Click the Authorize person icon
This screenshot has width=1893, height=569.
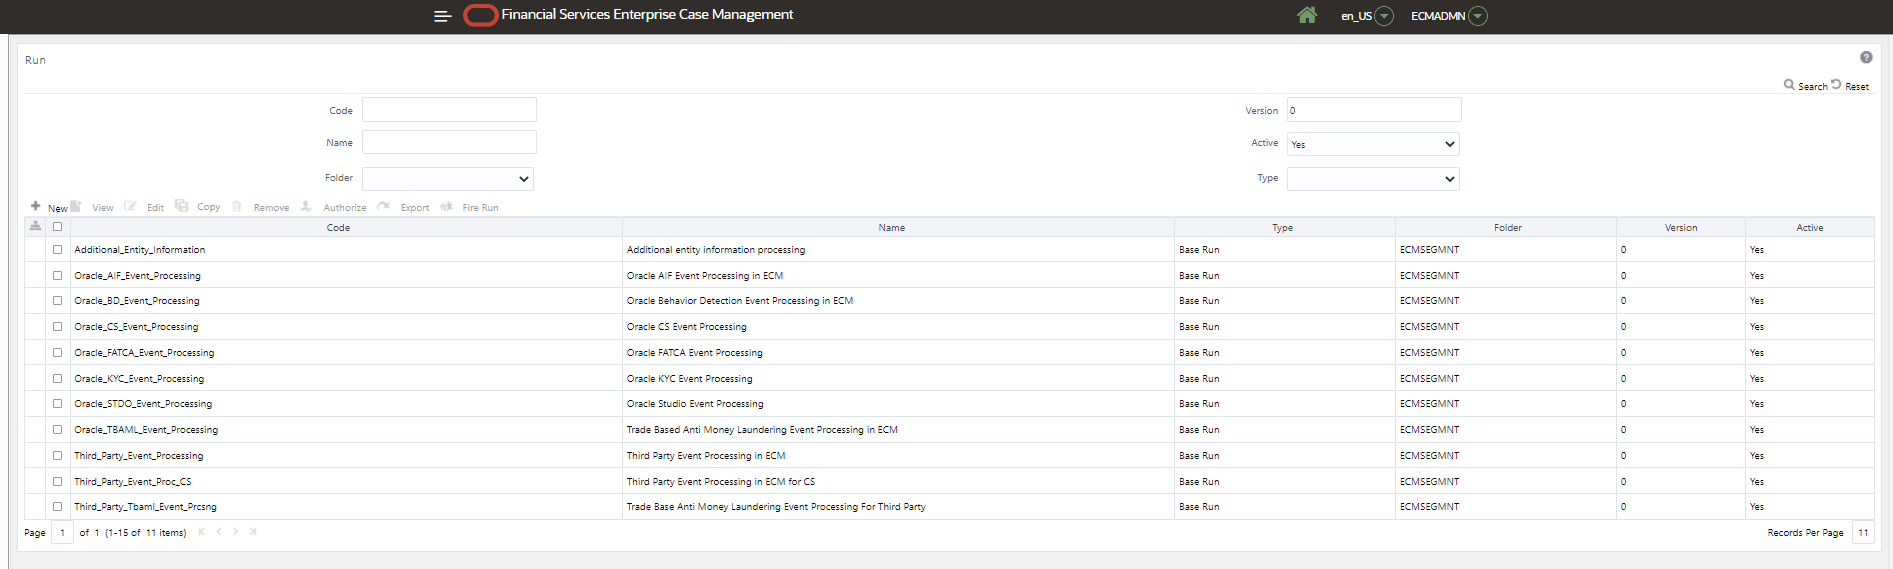pyautogui.click(x=306, y=206)
